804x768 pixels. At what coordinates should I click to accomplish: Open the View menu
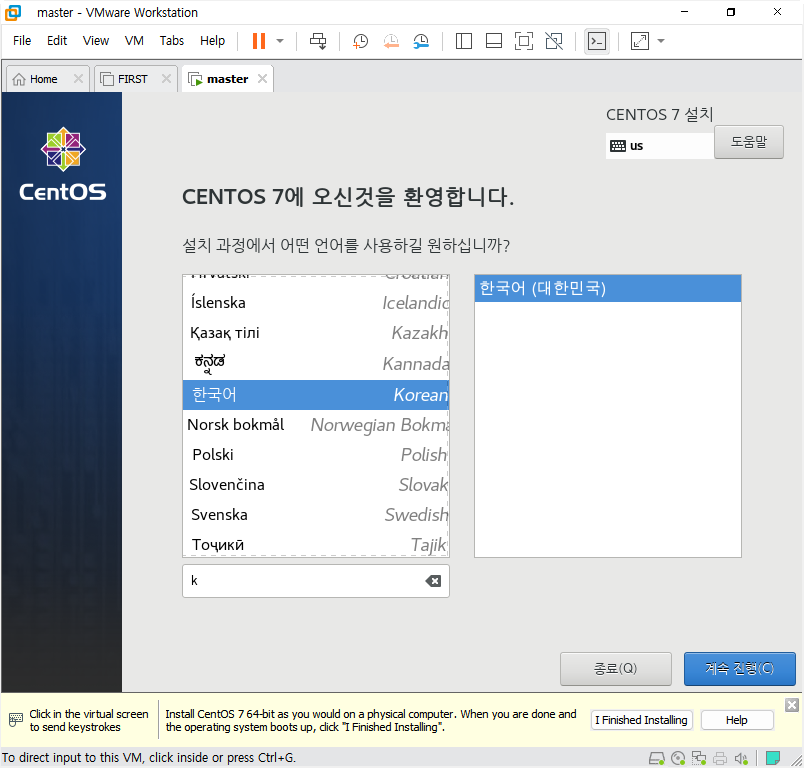[x=96, y=41]
